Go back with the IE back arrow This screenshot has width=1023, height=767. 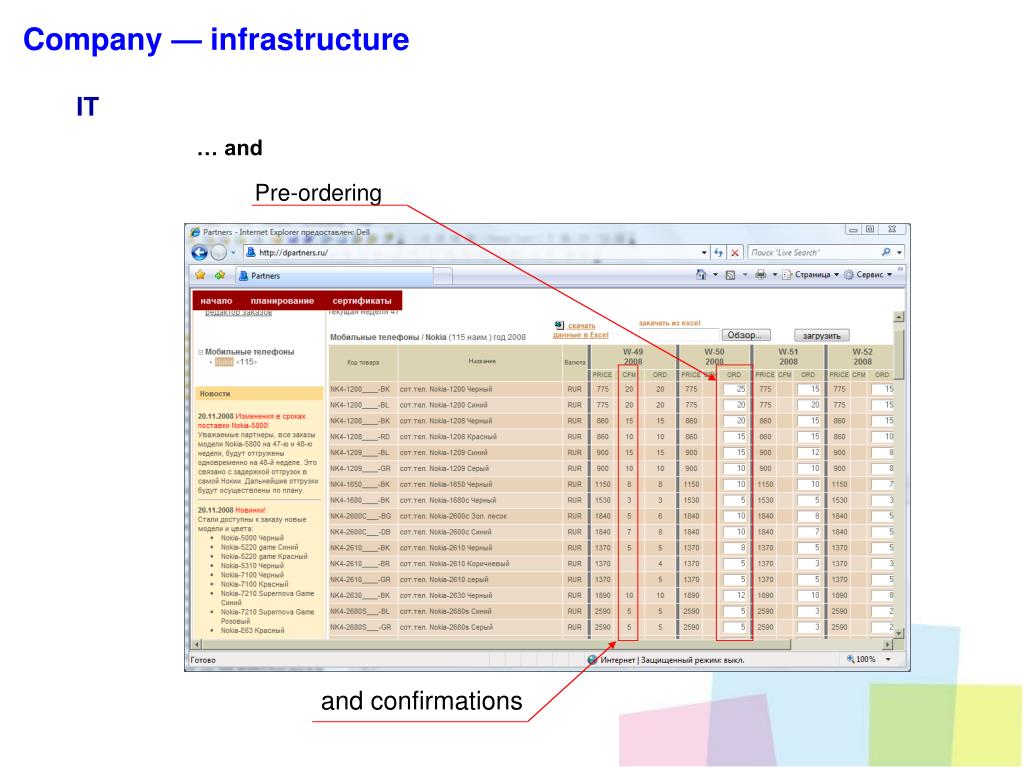pos(200,252)
